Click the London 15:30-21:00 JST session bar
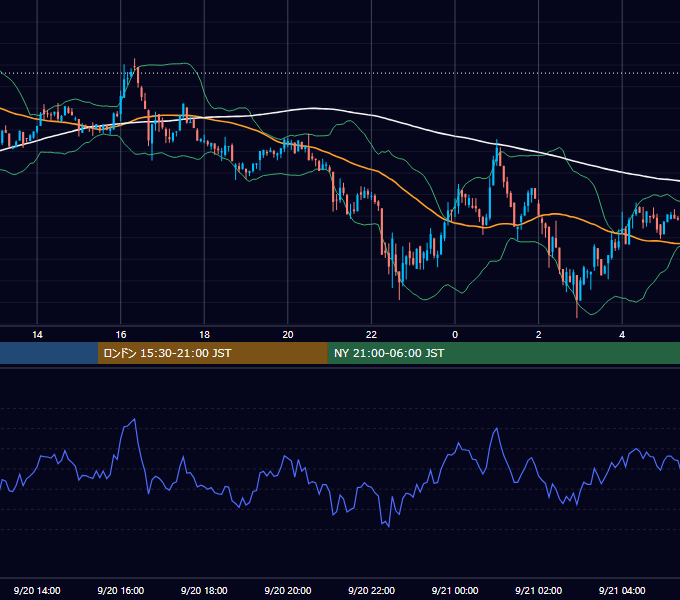 click(212, 353)
